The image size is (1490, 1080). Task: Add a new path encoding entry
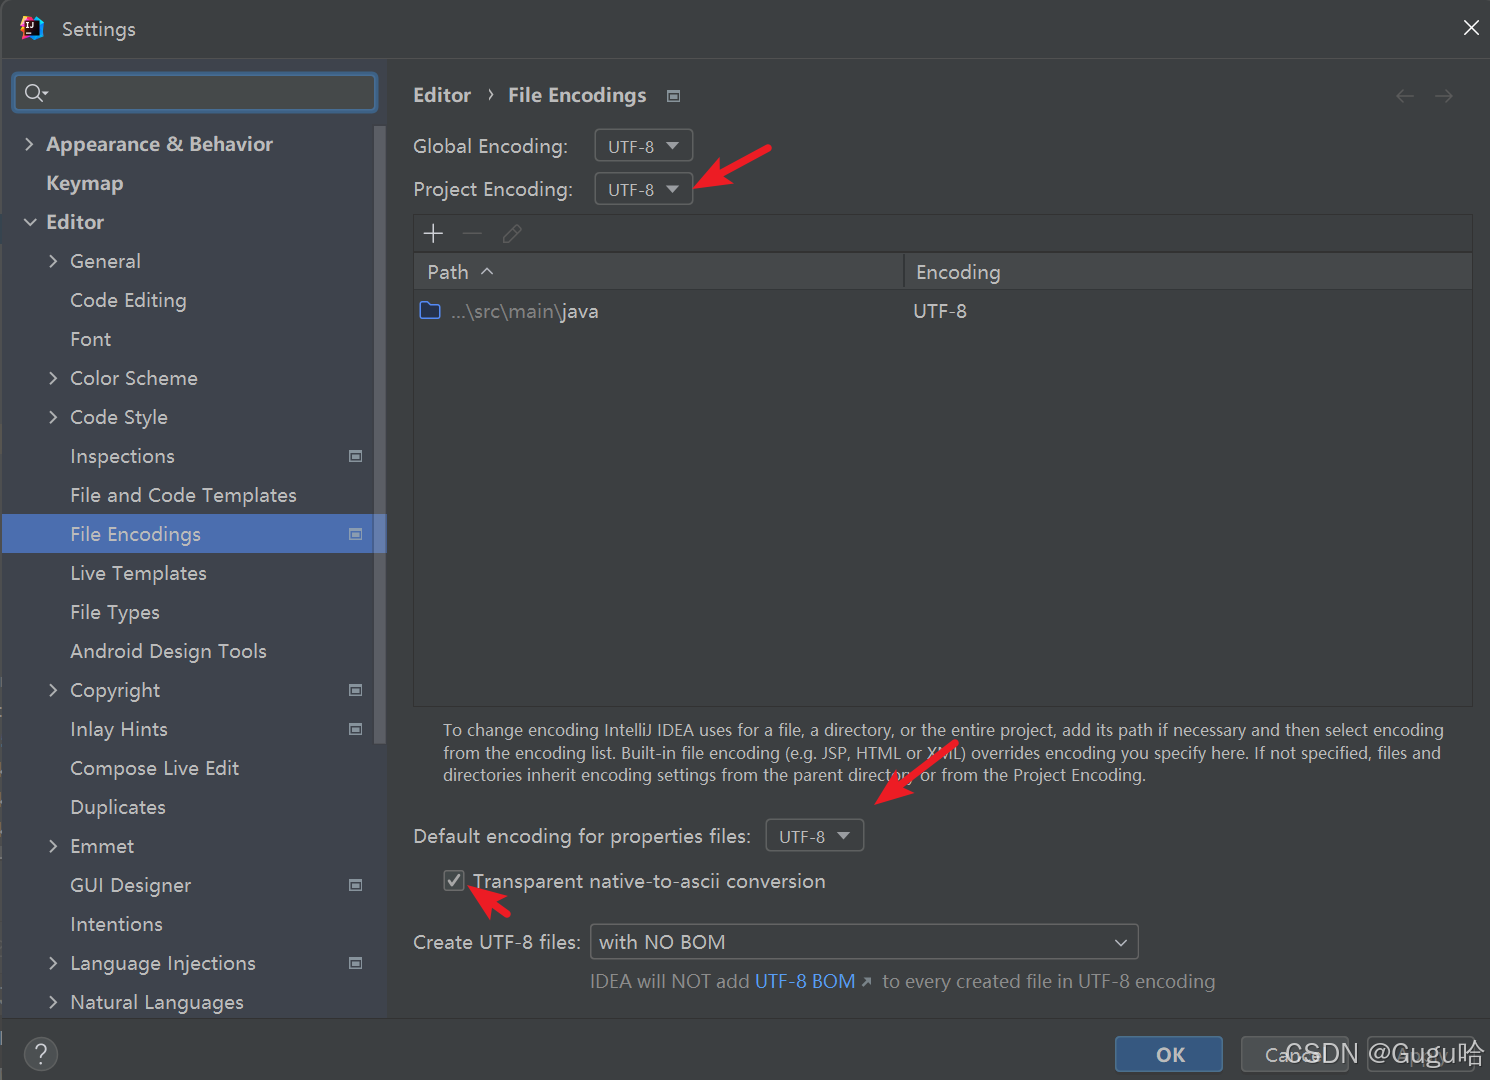pyautogui.click(x=433, y=233)
